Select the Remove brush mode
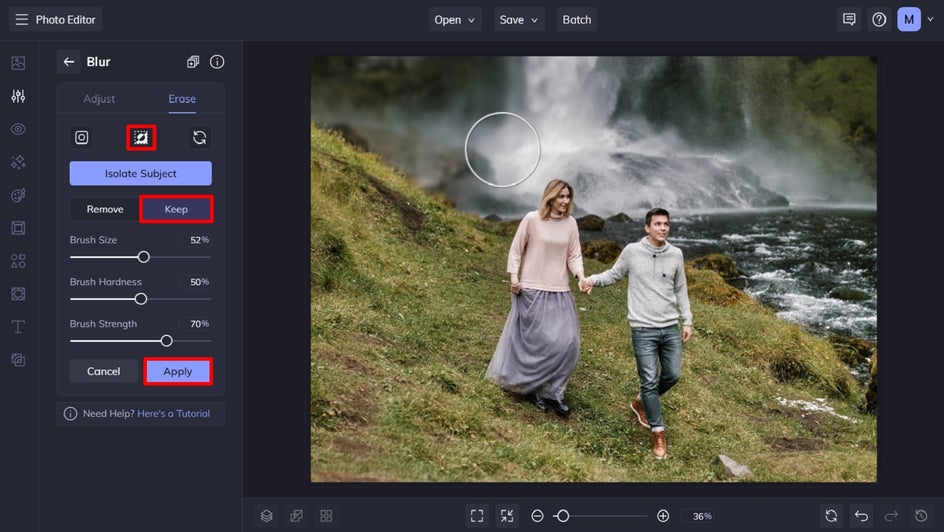This screenshot has height=532, width=944. coord(105,209)
